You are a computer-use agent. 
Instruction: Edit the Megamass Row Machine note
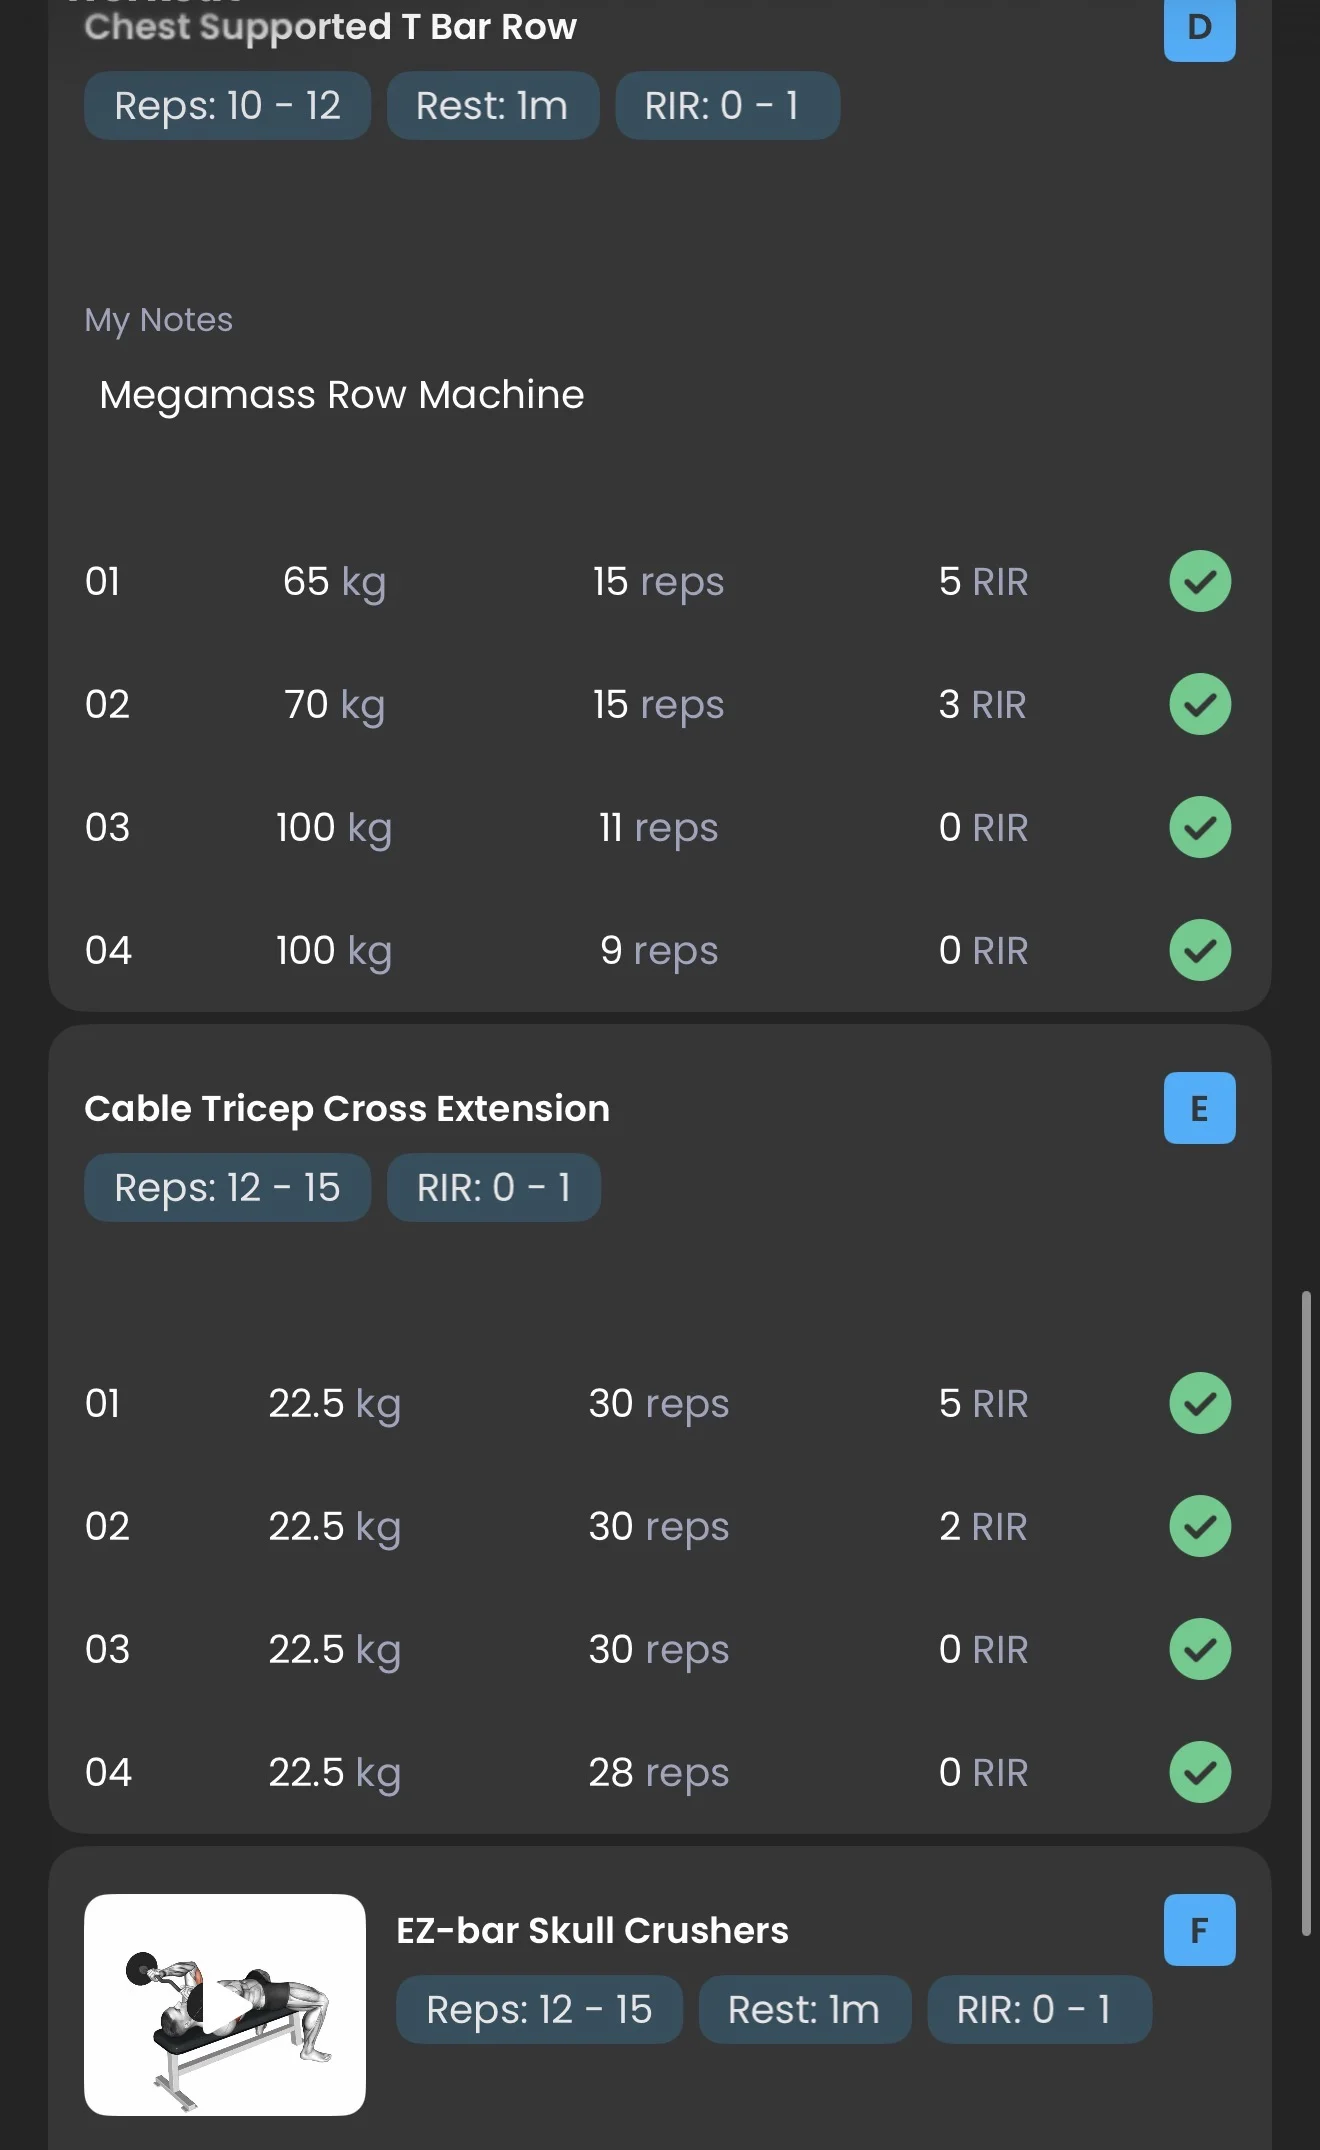pyautogui.click(x=342, y=395)
